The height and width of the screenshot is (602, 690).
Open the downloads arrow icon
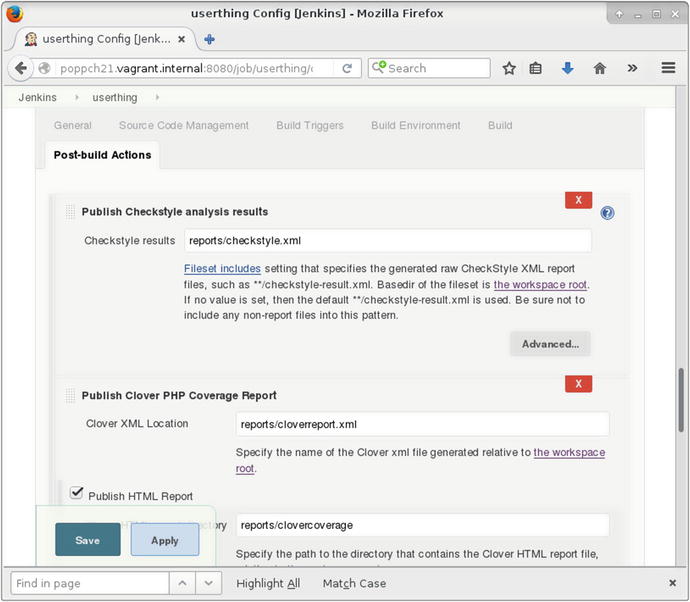tap(568, 68)
